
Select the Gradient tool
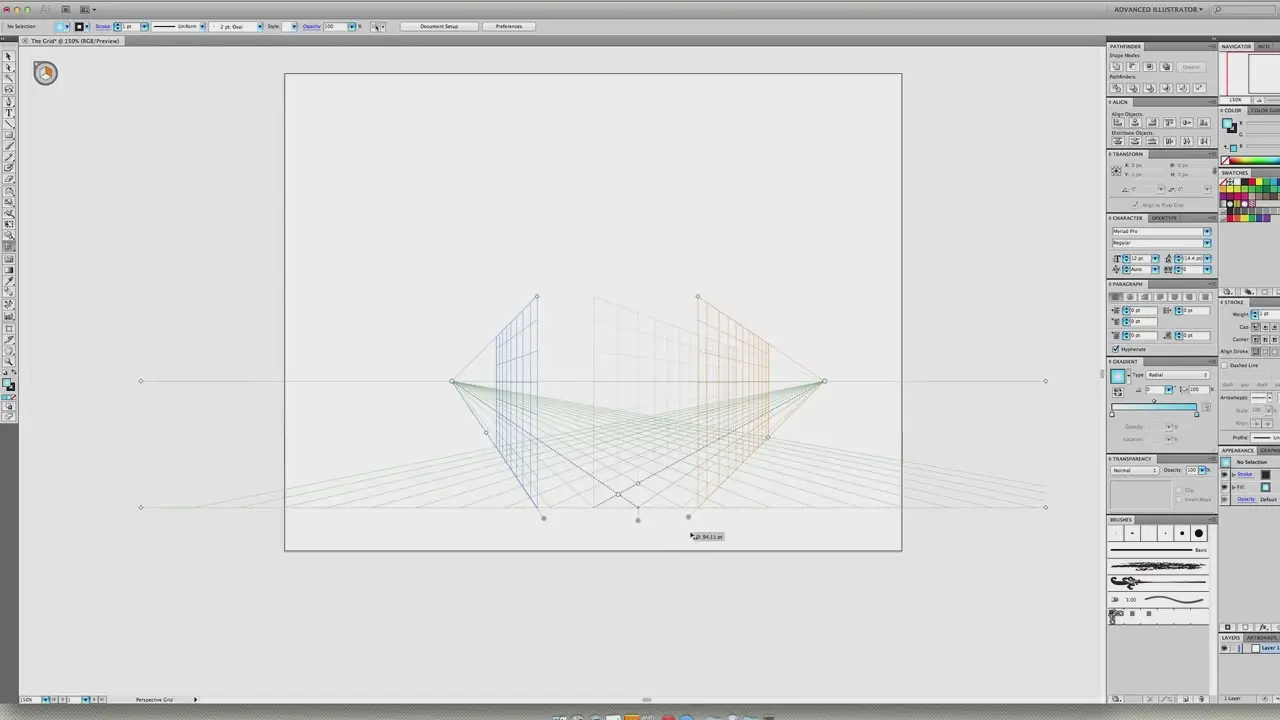click(9, 269)
